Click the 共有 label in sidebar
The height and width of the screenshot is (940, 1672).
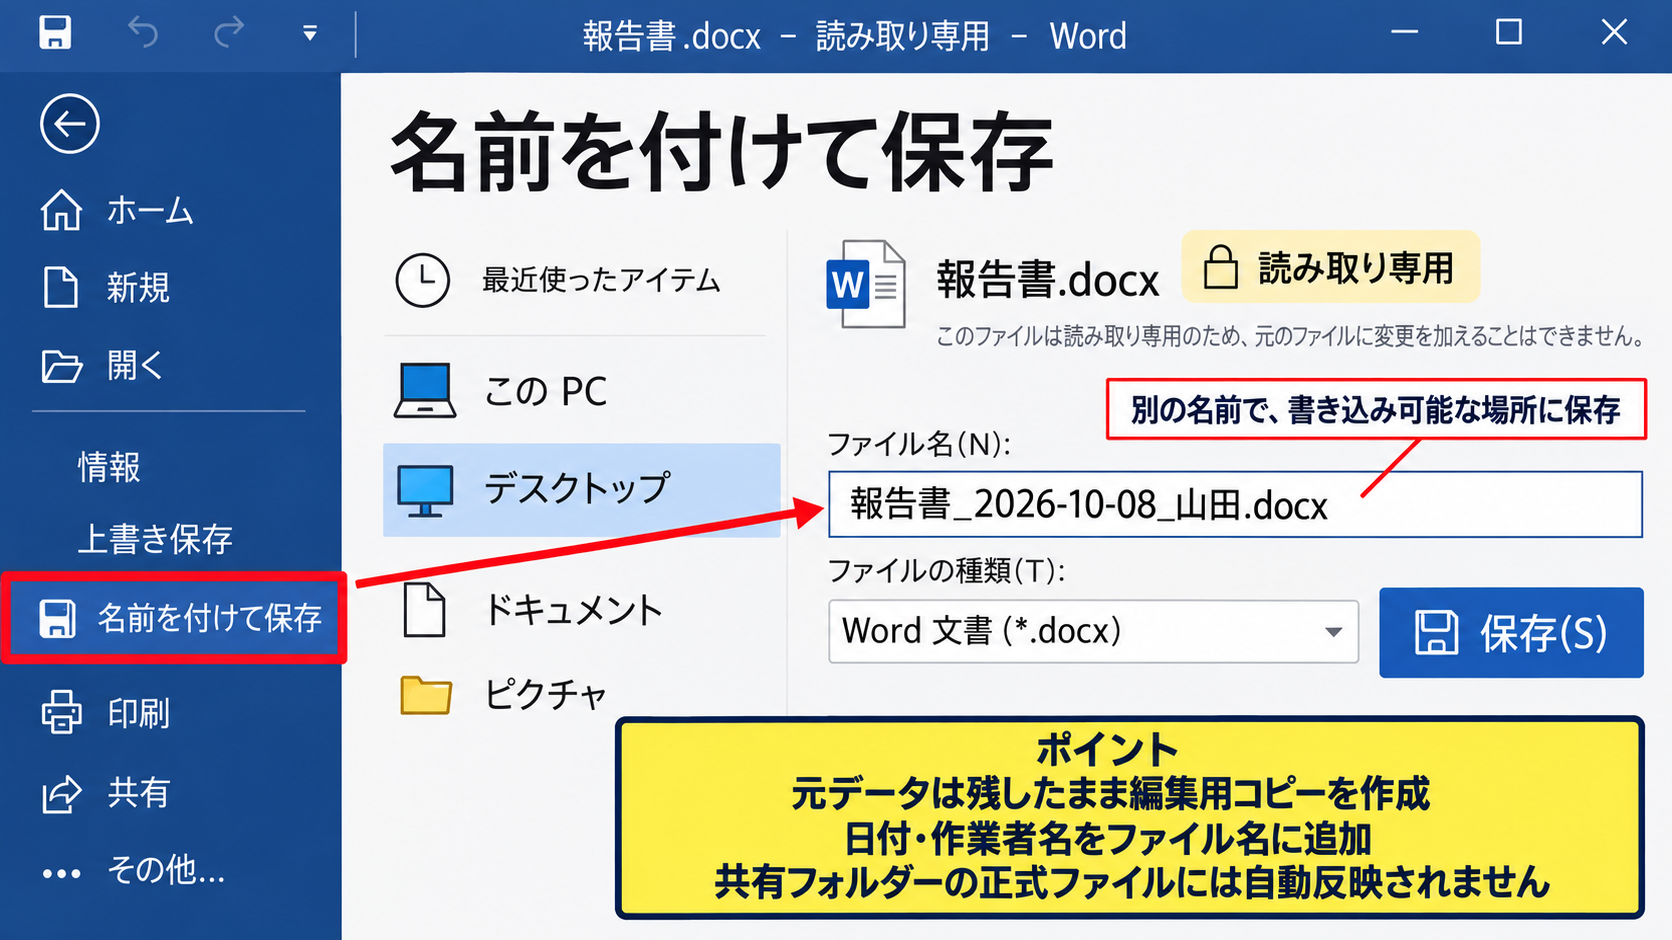click(139, 793)
